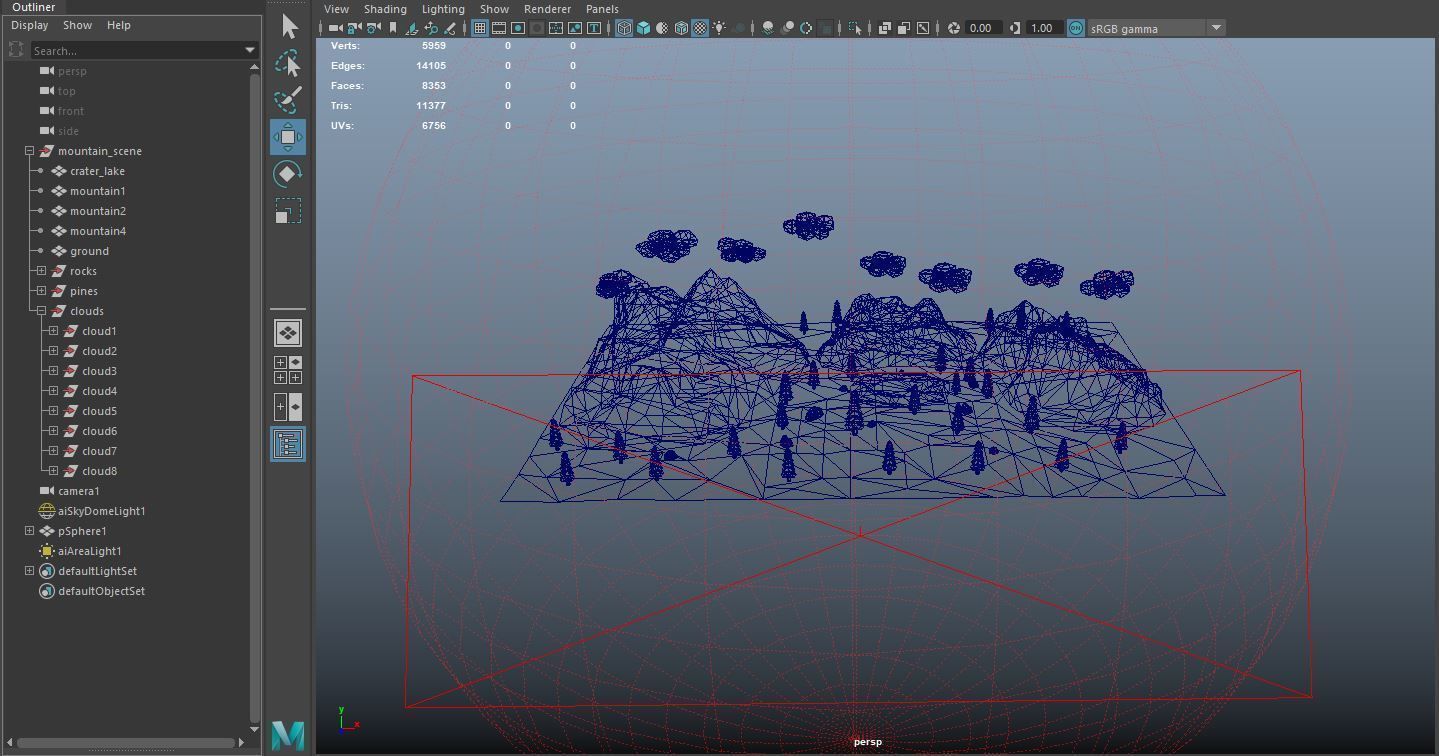Click the exposure aperture icon

[953, 28]
